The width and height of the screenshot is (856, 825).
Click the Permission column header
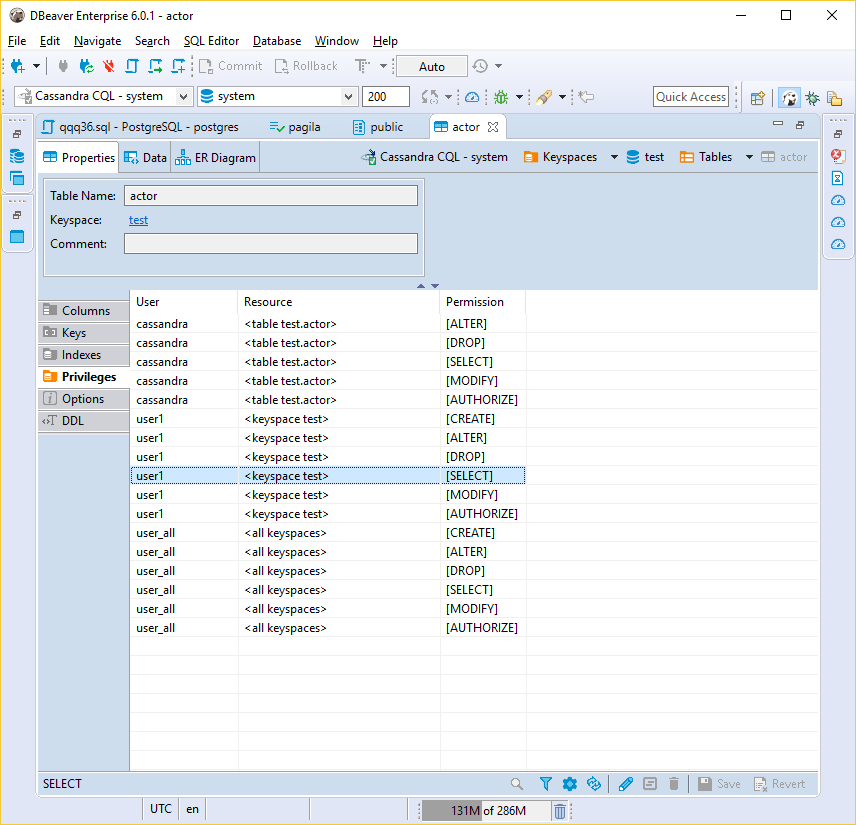(x=482, y=302)
